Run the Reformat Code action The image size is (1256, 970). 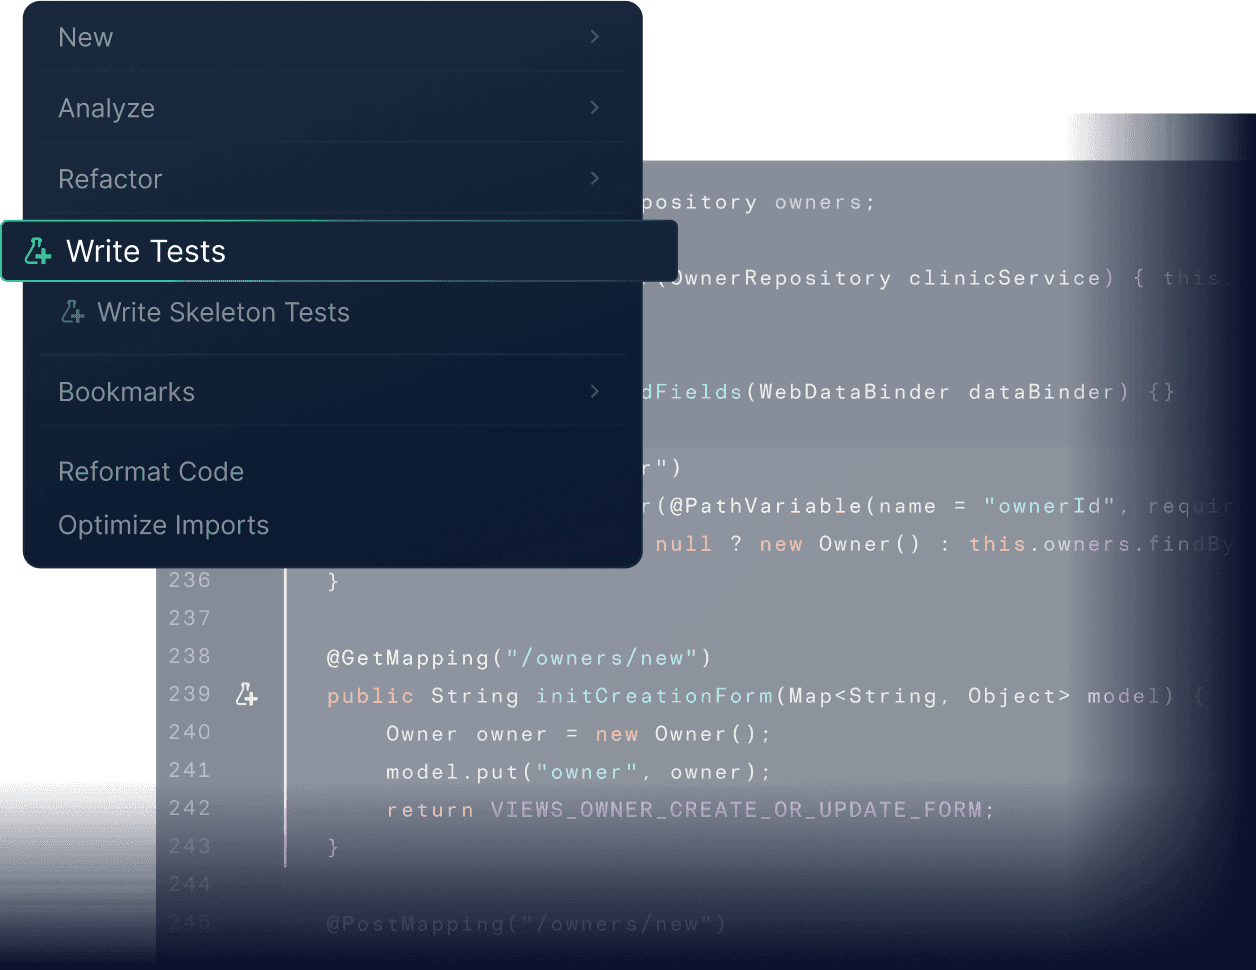151,471
